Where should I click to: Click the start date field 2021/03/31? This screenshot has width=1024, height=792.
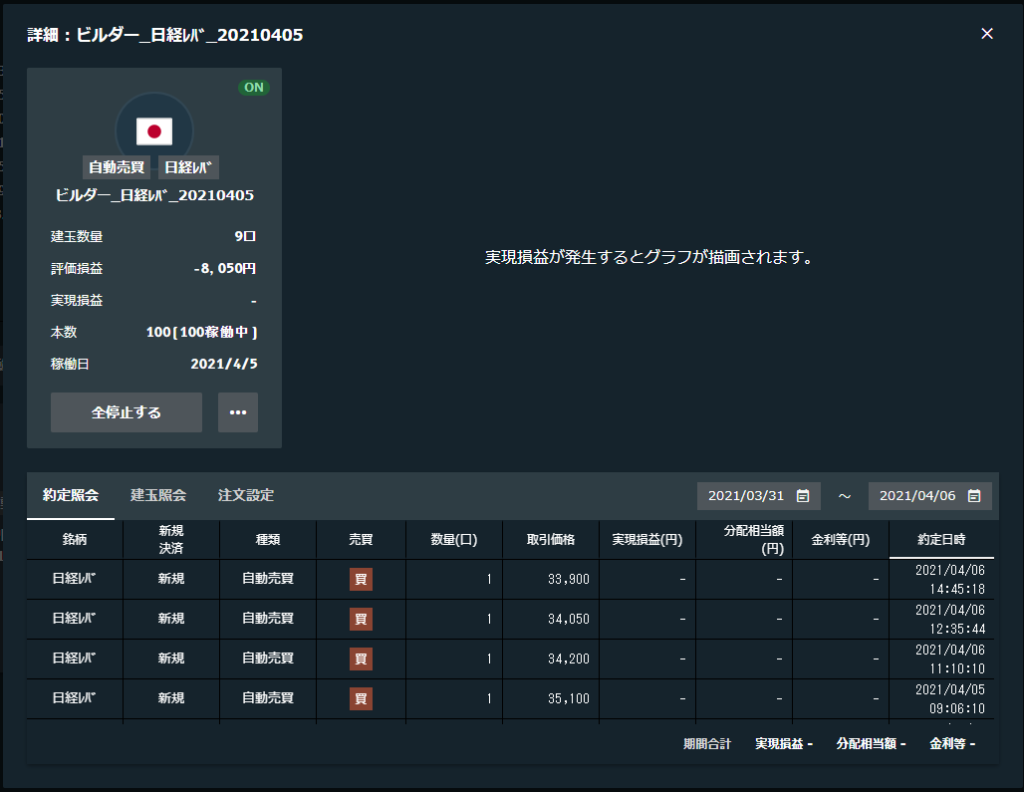pyautogui.click(x=748, y=496)
